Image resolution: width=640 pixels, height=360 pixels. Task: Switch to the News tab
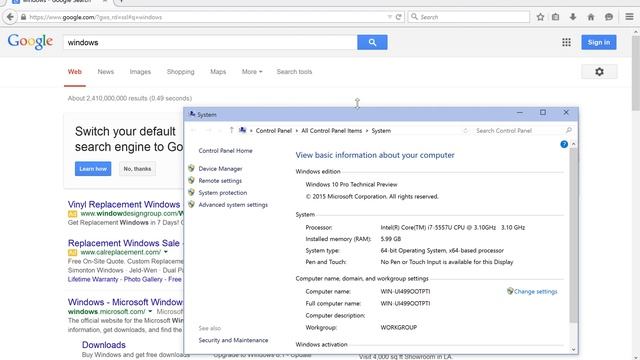click(106, 72)
